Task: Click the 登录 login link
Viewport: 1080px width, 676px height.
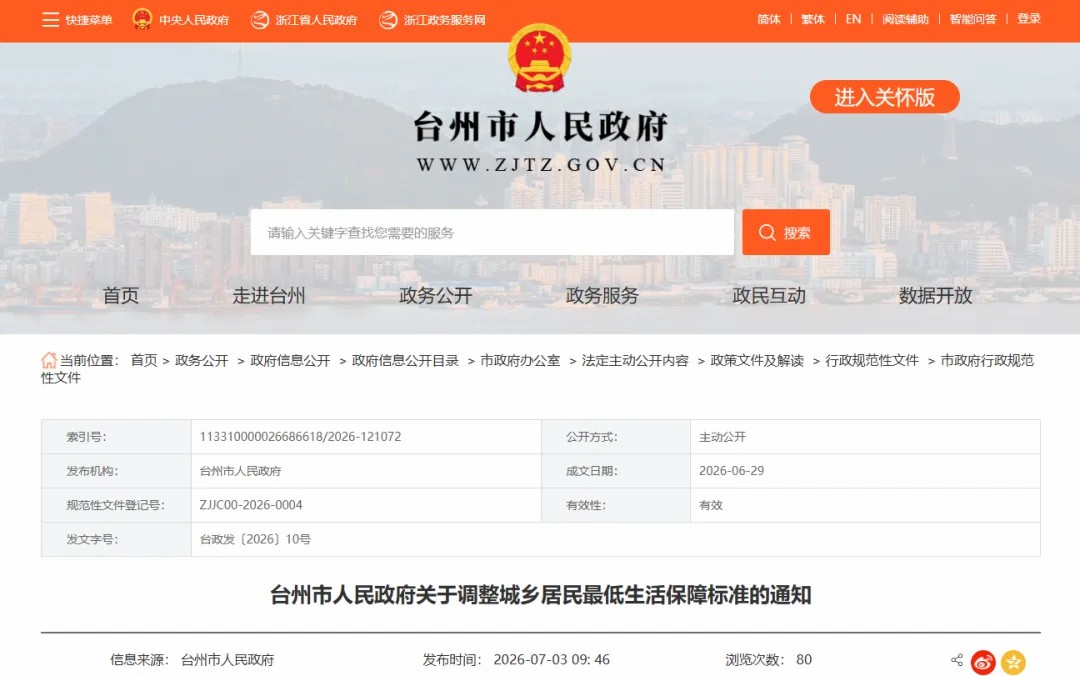Action: [1029, 19]
